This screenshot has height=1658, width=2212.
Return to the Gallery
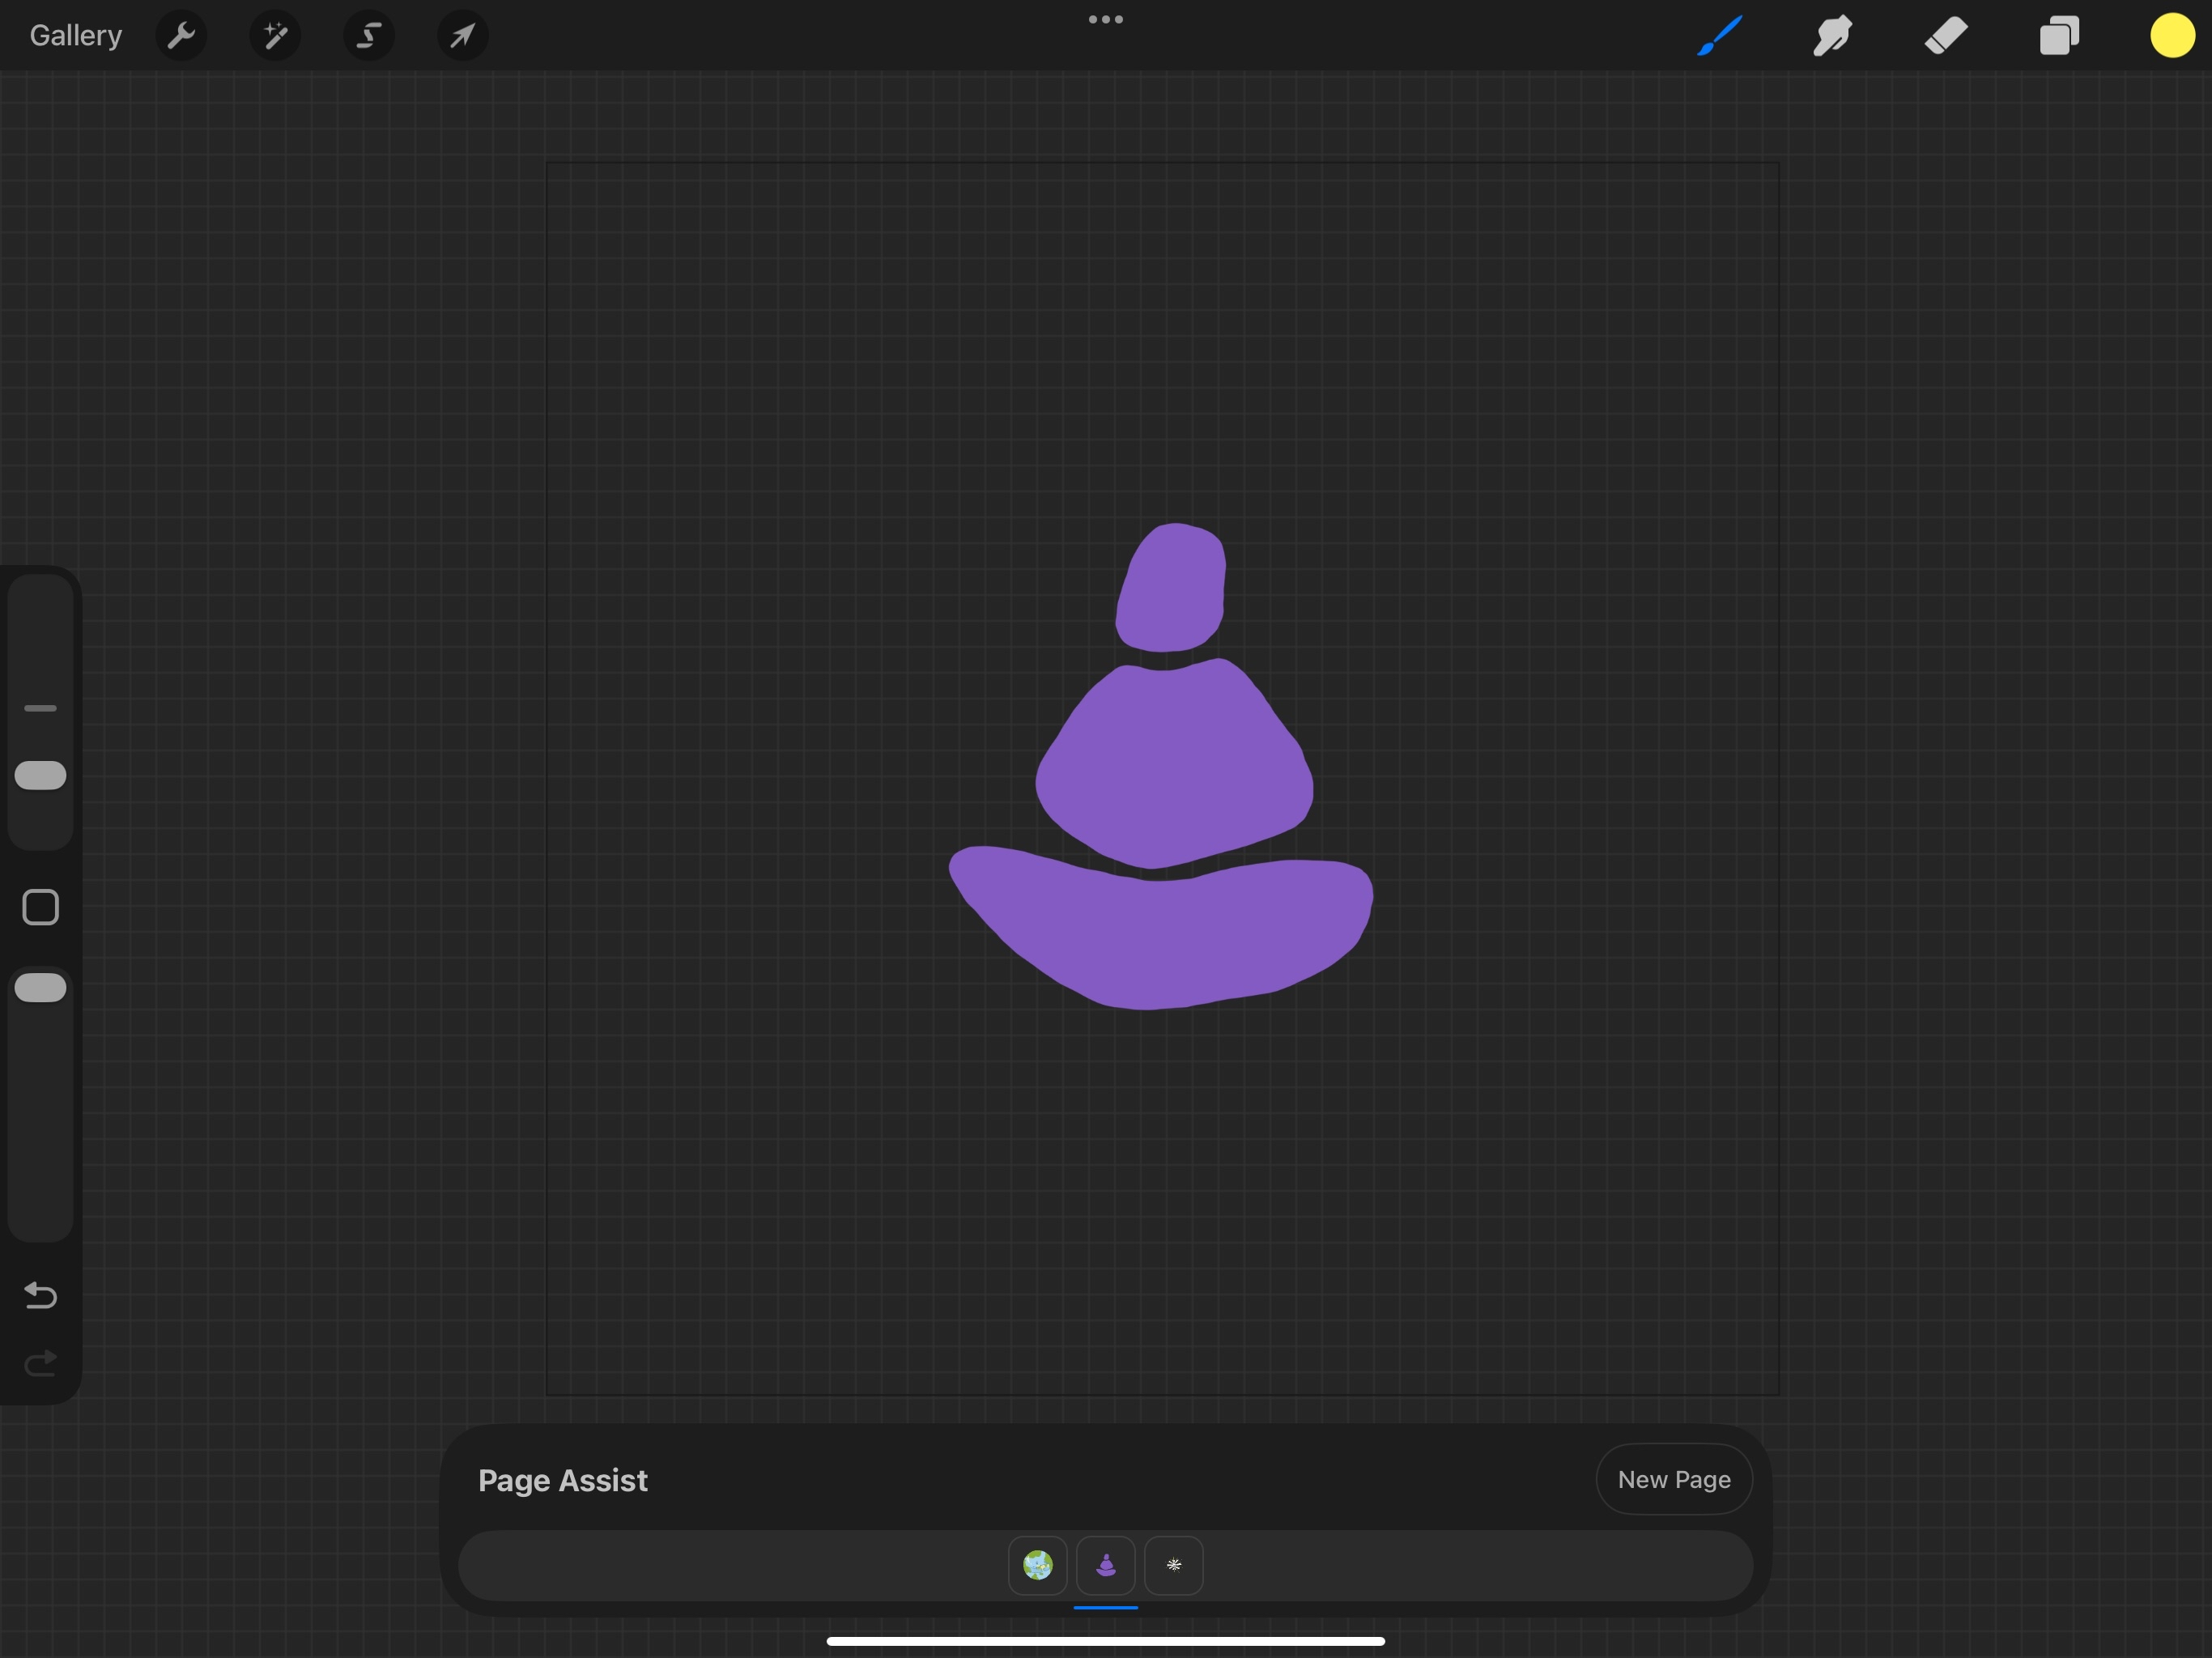tap(76, 36)
